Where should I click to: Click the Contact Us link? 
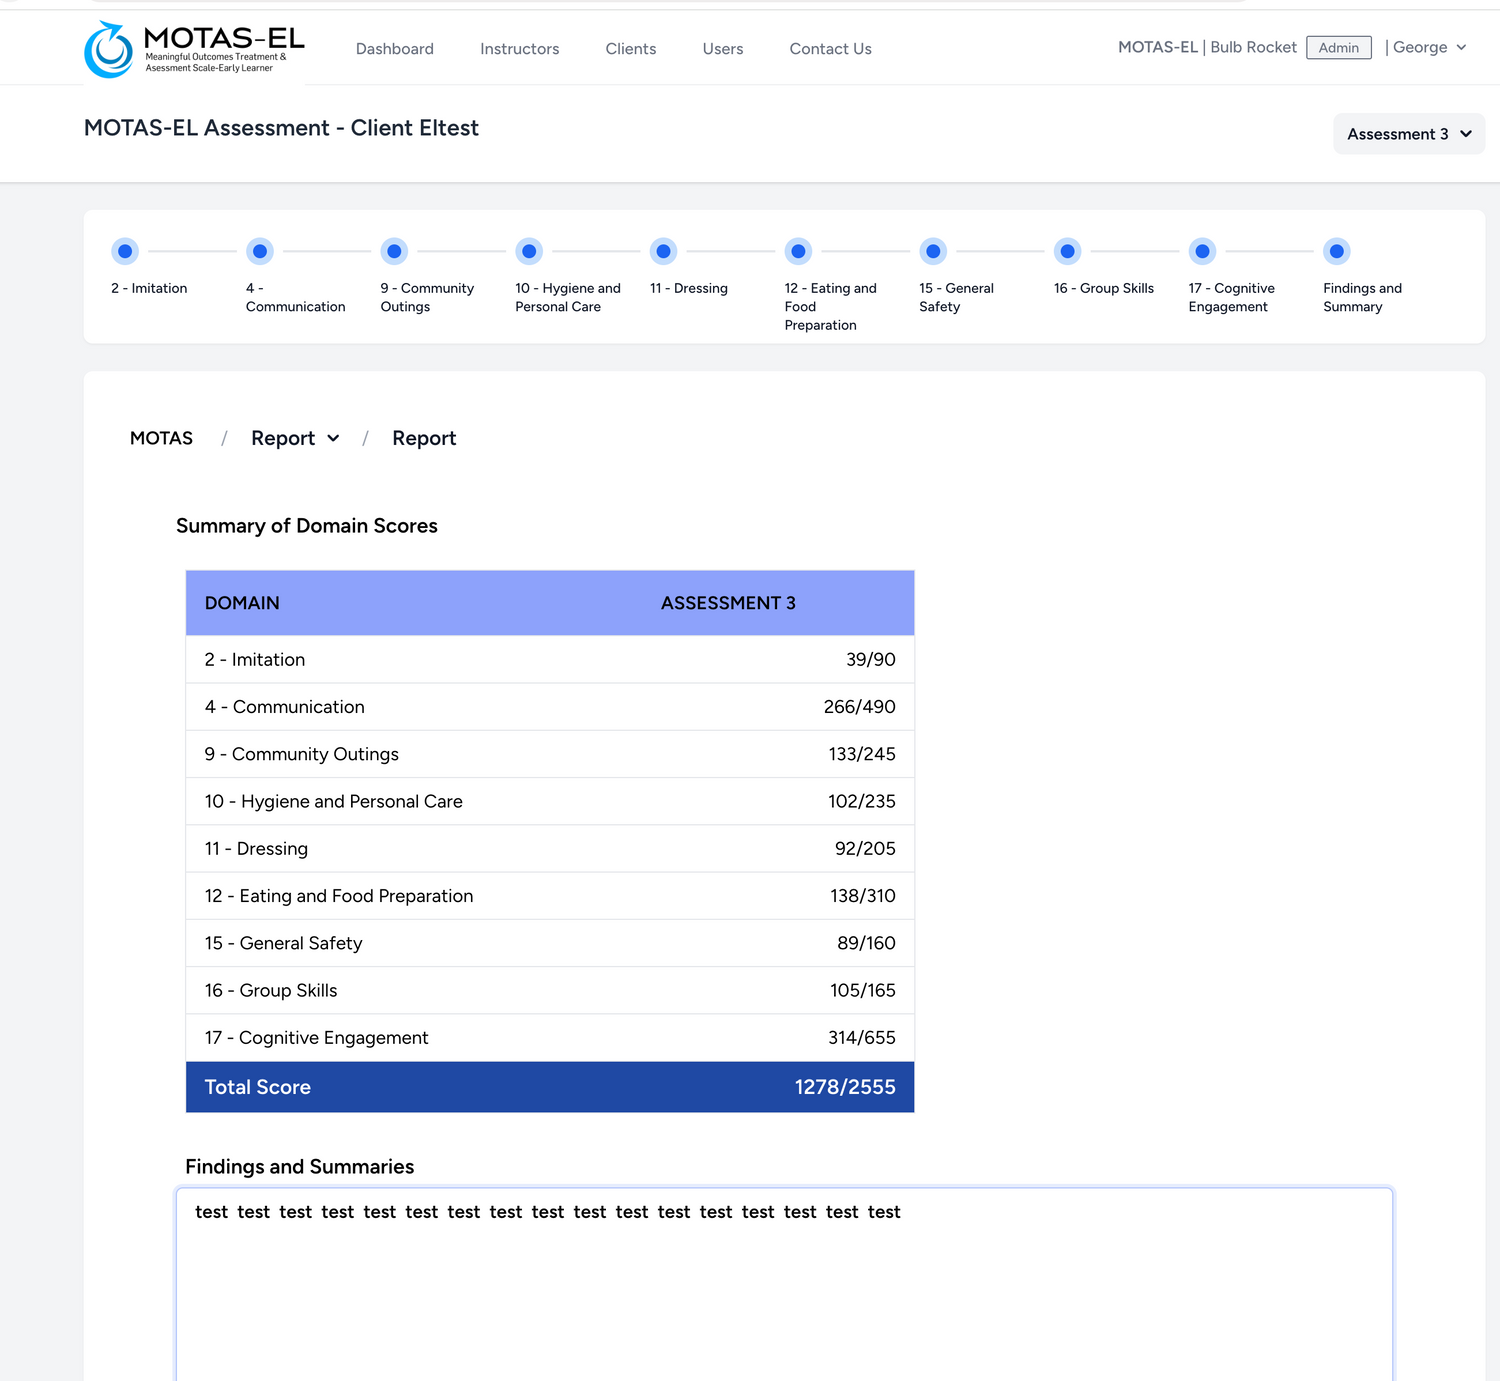830,49
